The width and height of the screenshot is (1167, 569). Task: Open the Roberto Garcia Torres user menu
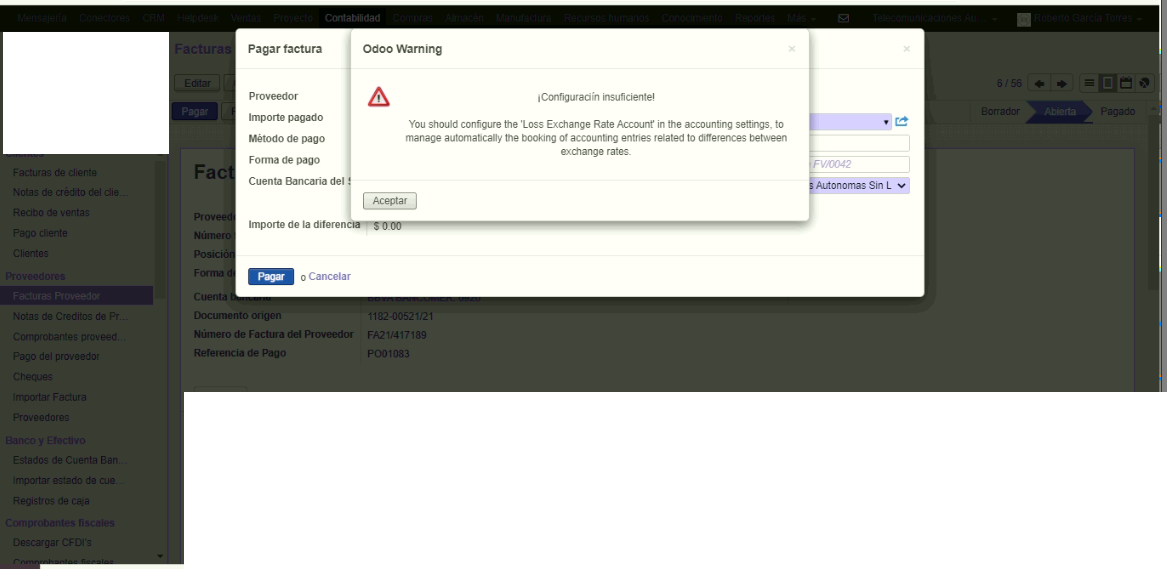click(1087, 18)
